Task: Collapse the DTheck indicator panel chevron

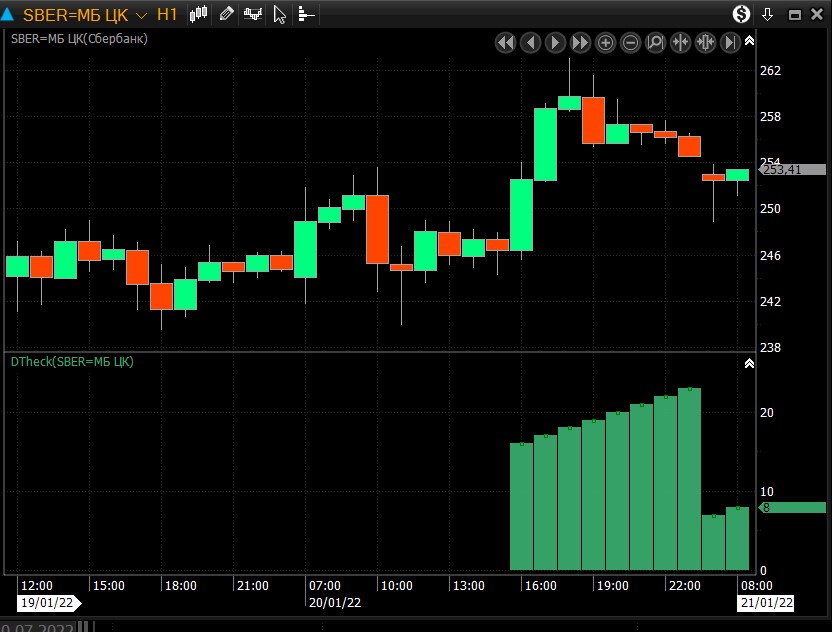Action: (749, 363)
